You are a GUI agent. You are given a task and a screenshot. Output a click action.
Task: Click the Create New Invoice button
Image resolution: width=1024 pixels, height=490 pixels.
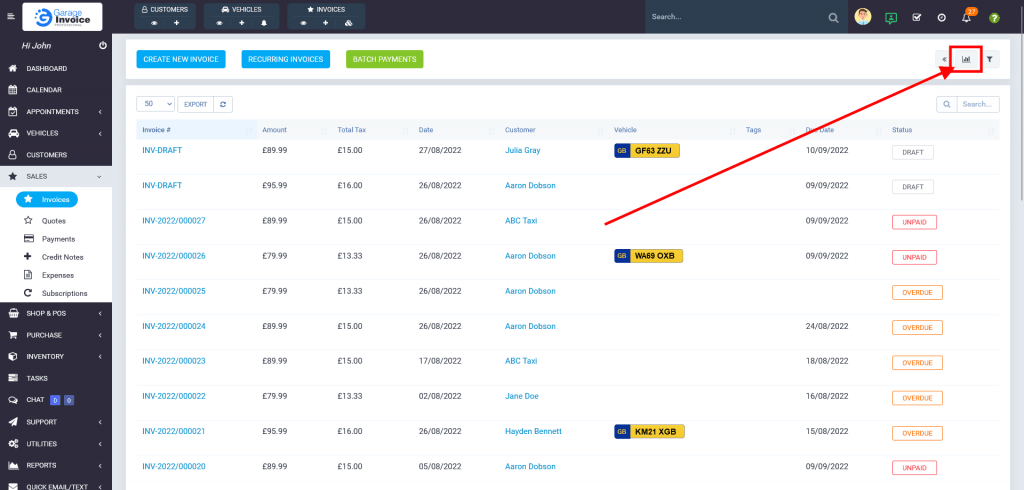pos(181,59)
